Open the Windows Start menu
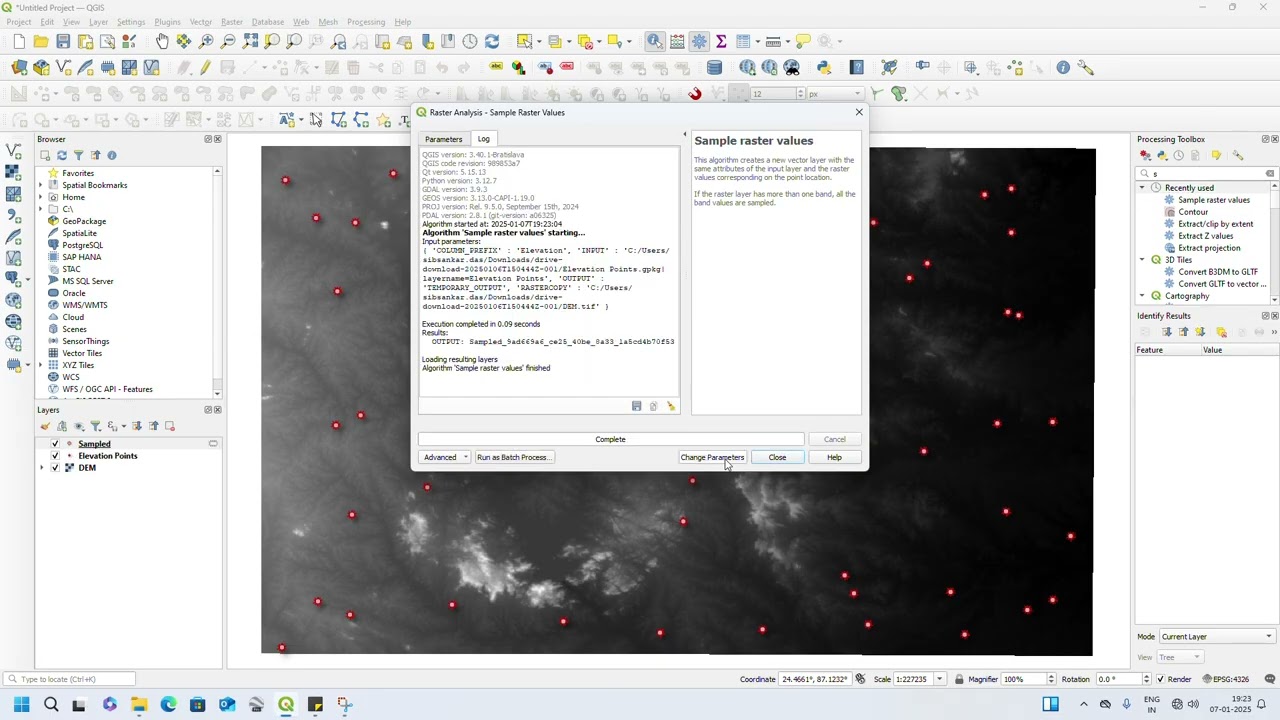This screenshot has width=1280, height=720. tap(21, 704)
